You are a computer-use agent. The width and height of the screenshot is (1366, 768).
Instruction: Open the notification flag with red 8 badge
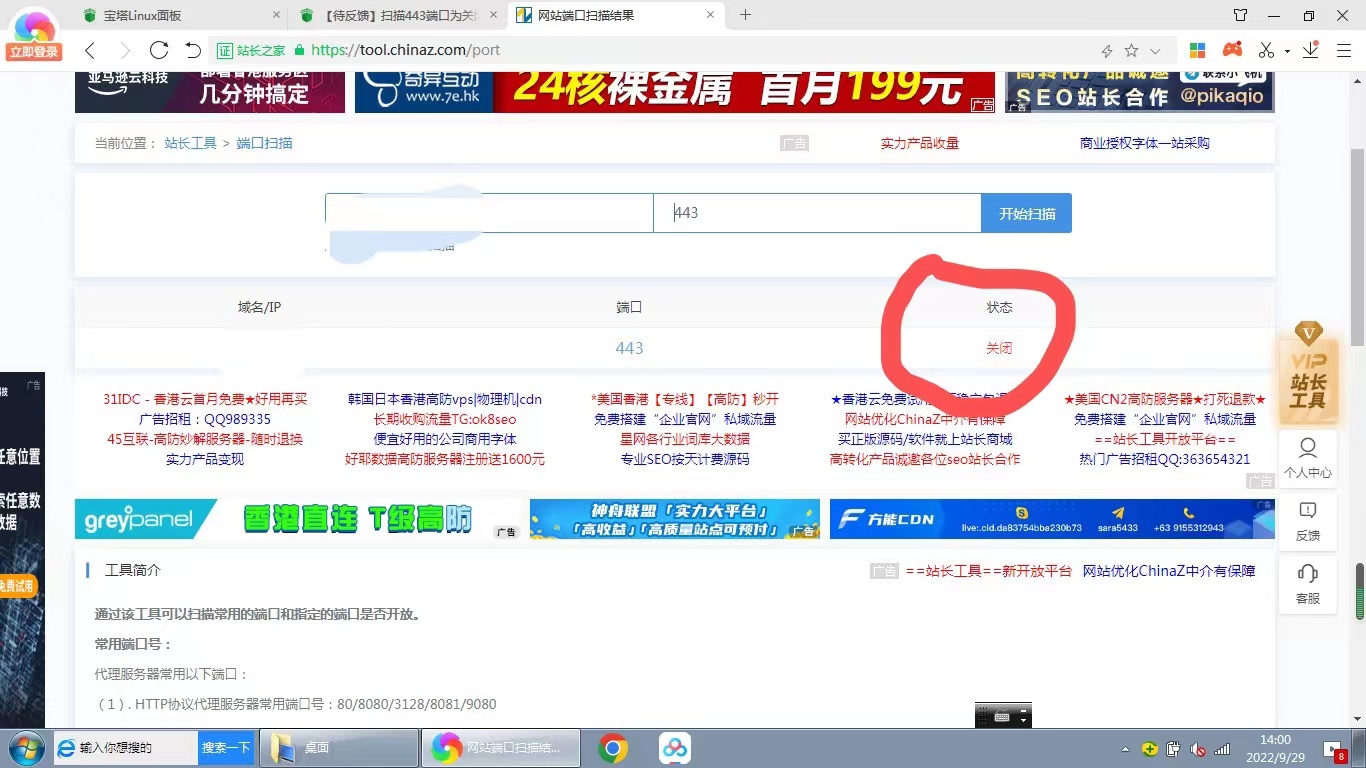click(x=1334, y=749)
